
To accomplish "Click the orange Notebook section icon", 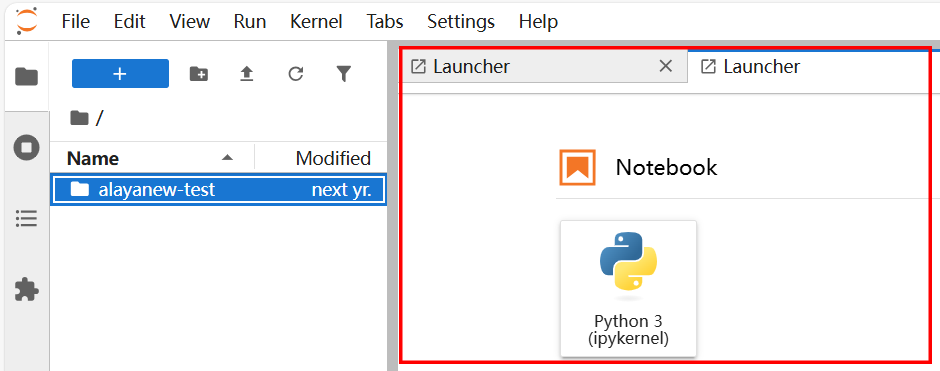I will [x=577, y=167].
